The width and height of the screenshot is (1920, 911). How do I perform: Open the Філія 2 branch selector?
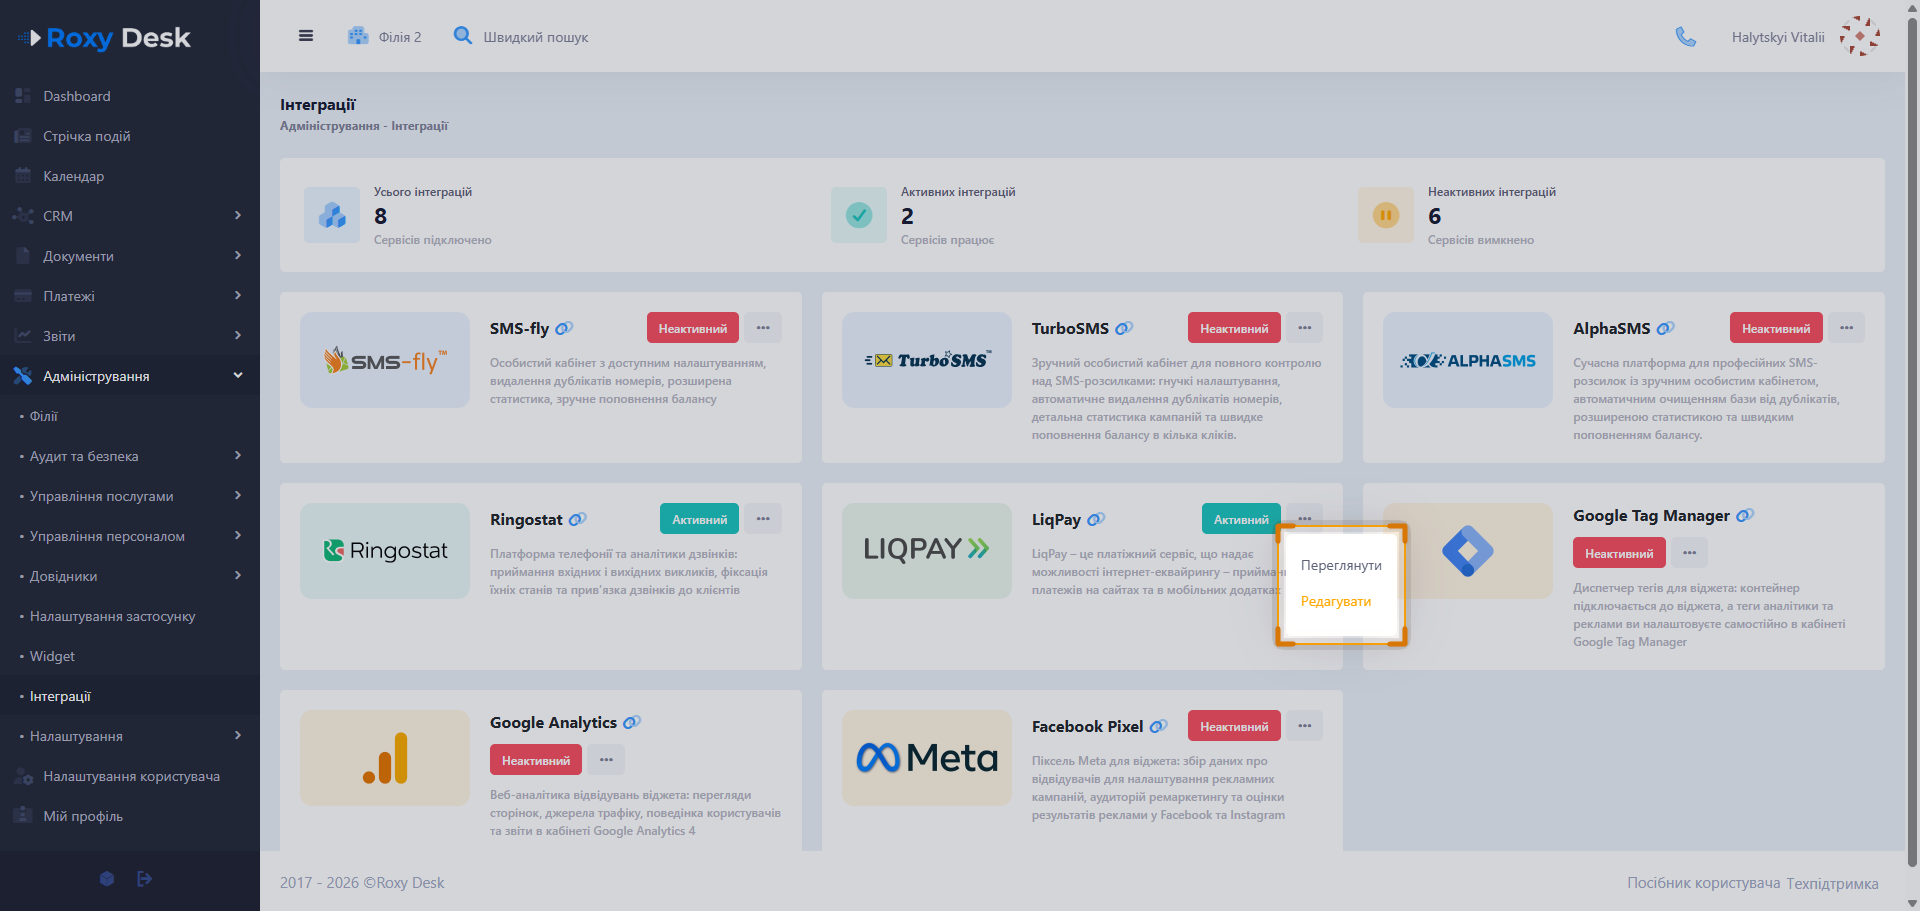point(385,37)
